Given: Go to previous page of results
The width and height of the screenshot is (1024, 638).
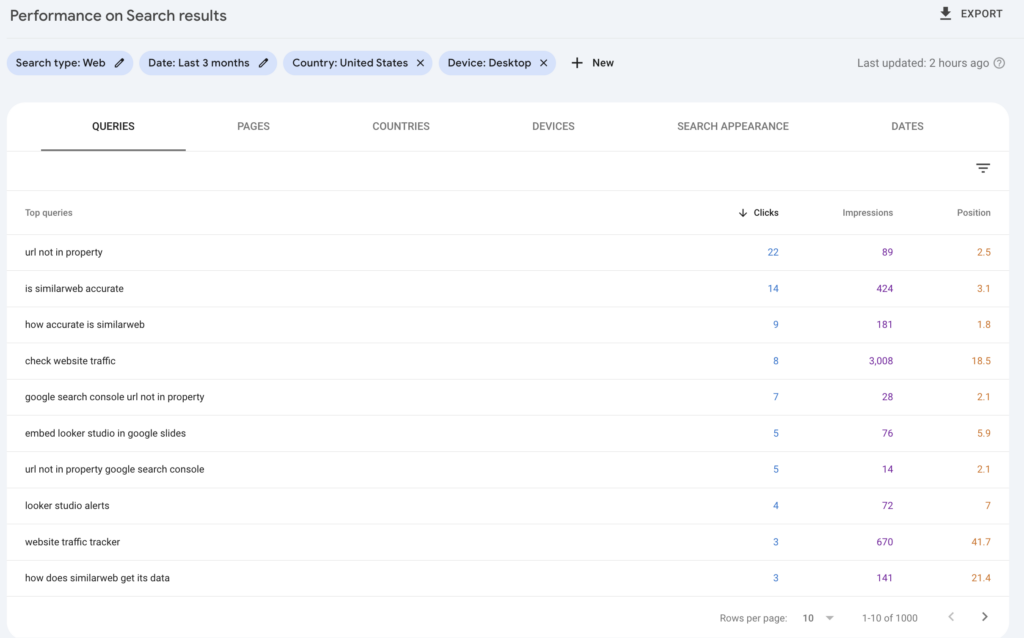Looking at the screenshot, I should coord(951,617).
